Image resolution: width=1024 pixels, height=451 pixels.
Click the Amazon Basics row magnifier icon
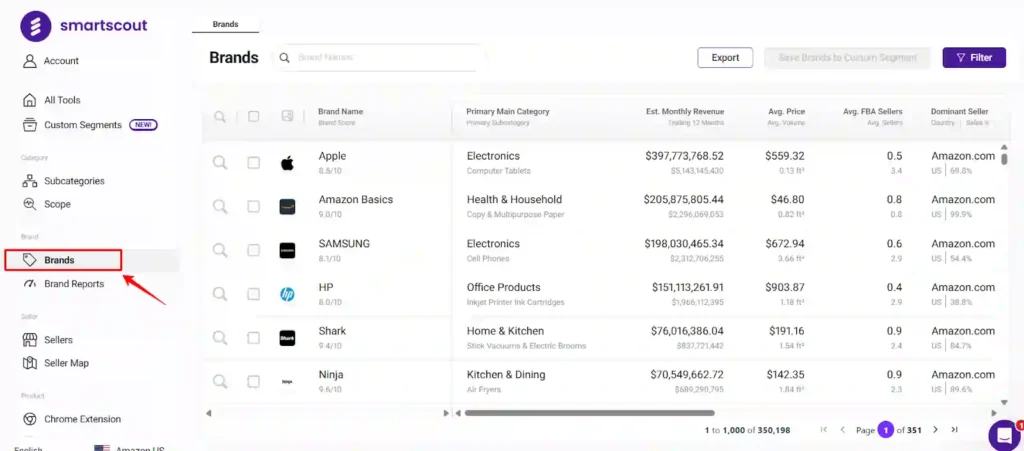[x=220, y=207]
